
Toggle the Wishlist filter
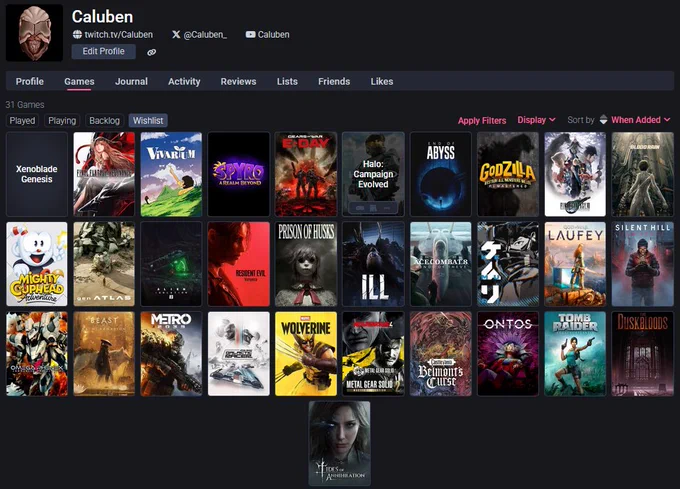[x=148, y=121]
